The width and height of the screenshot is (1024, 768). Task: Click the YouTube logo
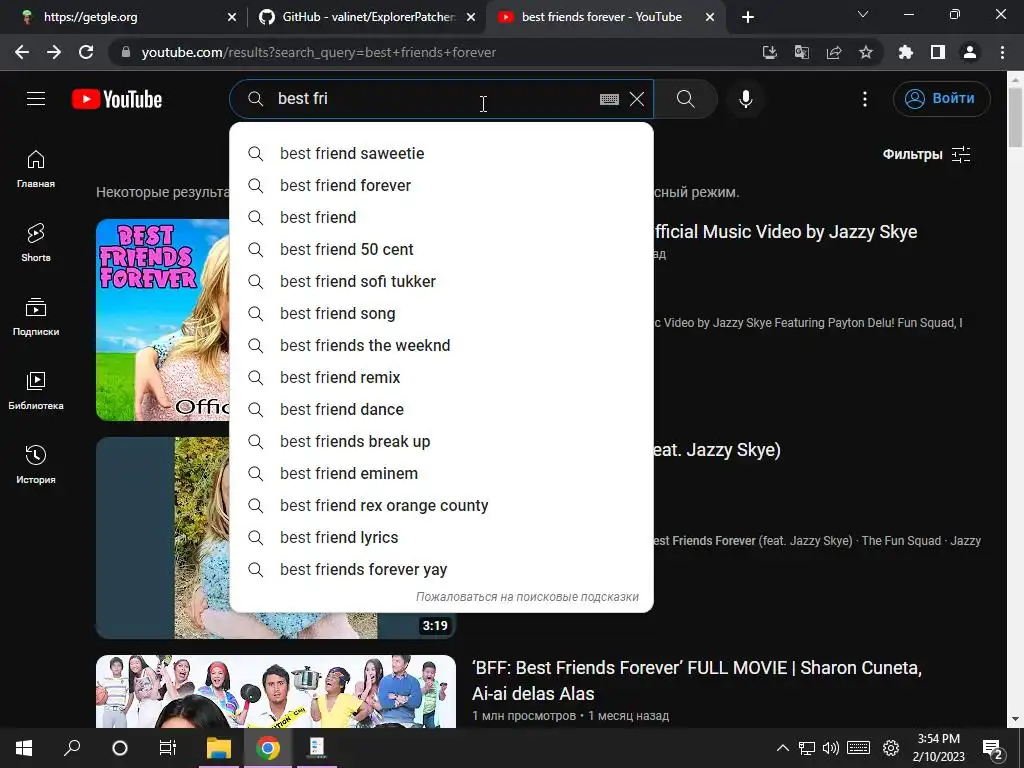click(x=117, y=99)
